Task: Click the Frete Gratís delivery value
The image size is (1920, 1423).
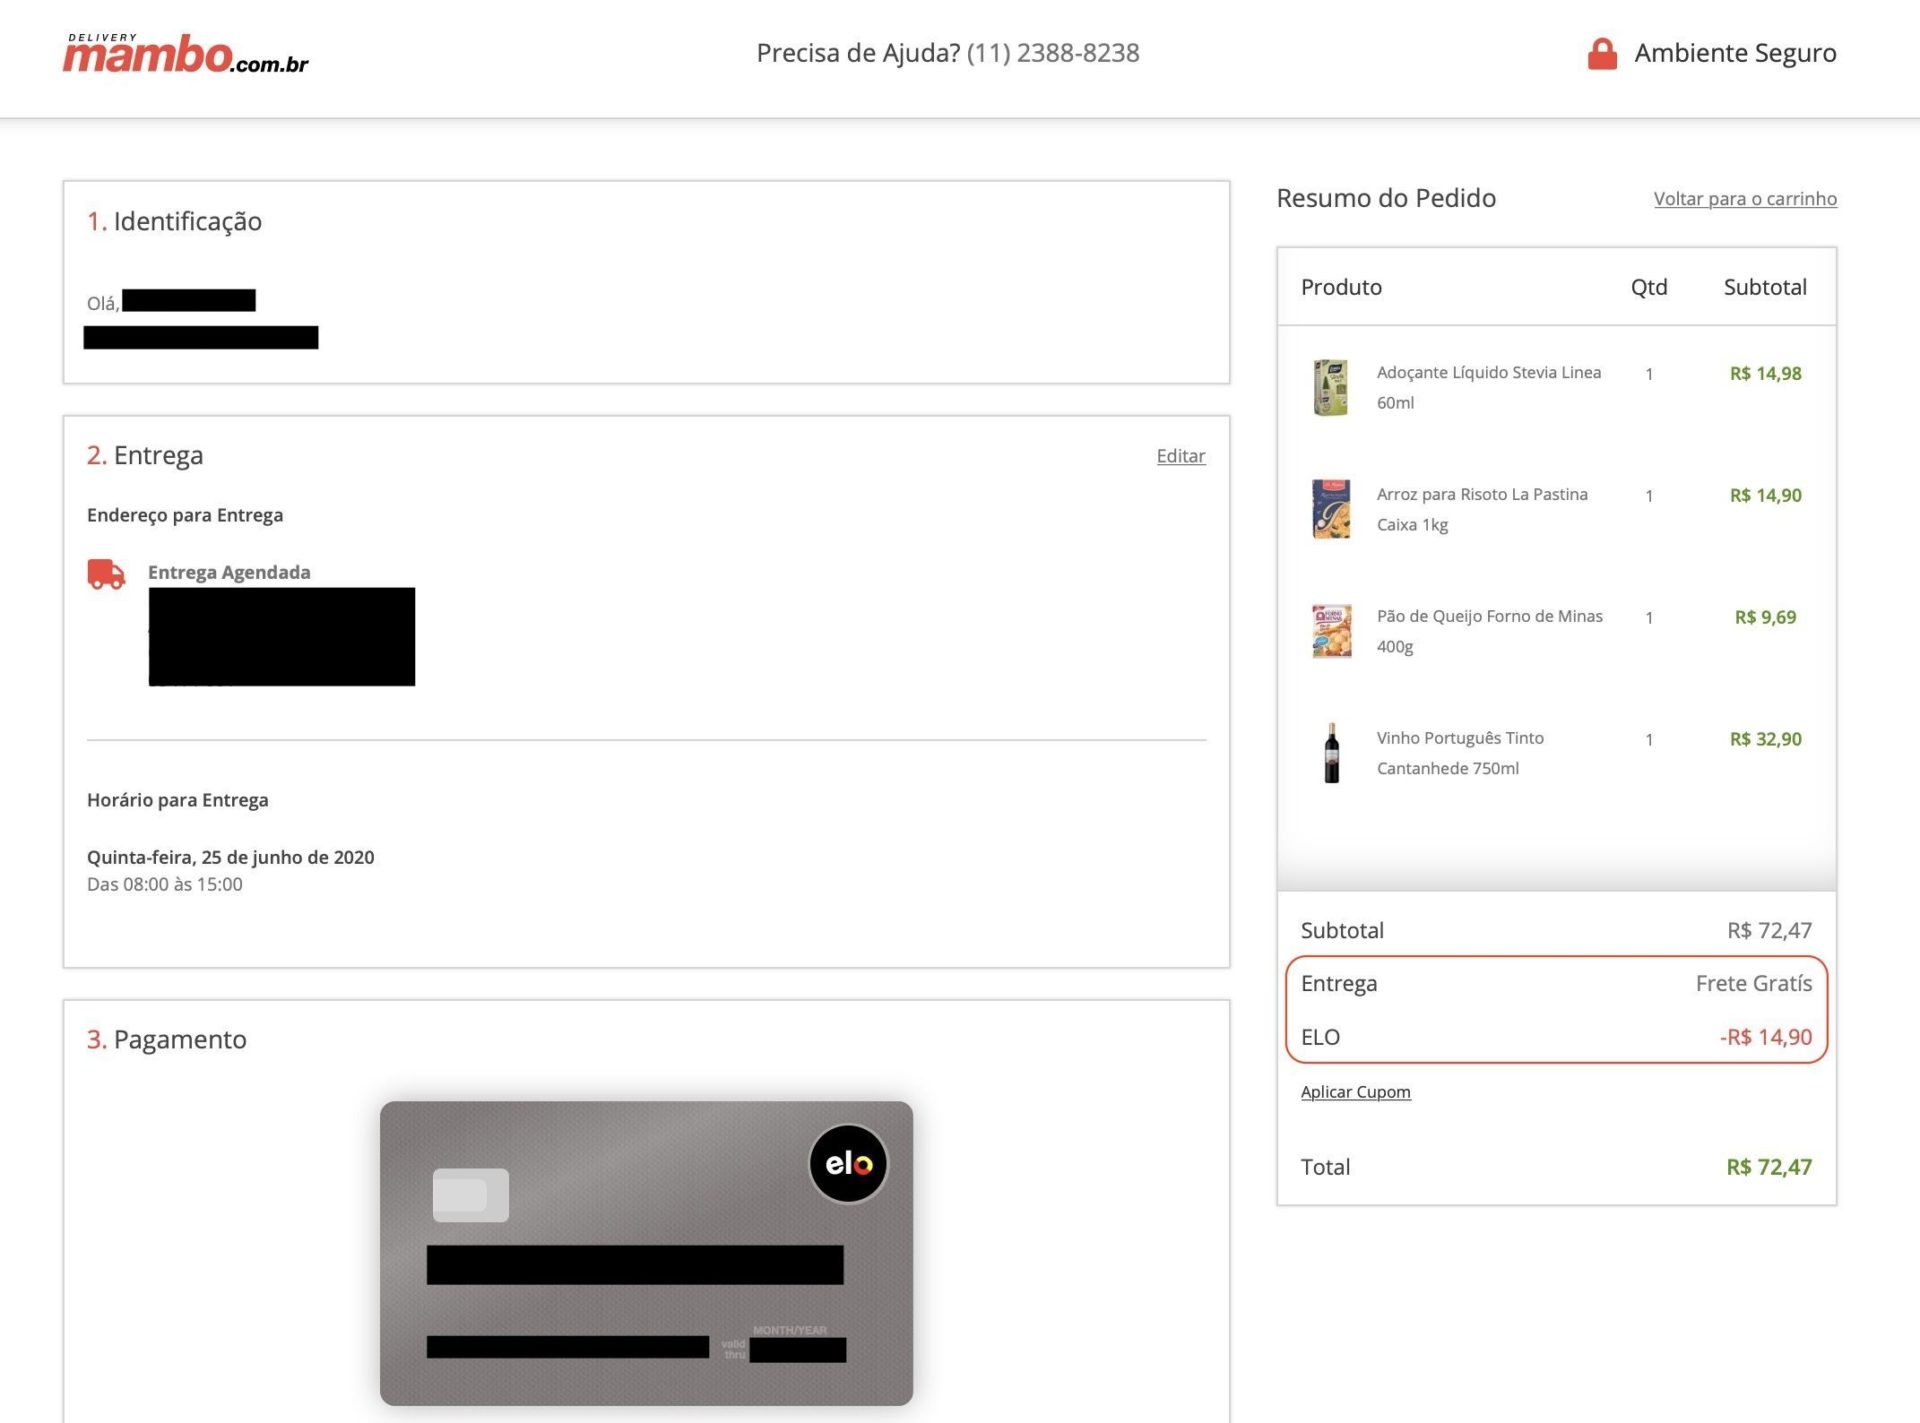Action: click(x=1753, y=983)
